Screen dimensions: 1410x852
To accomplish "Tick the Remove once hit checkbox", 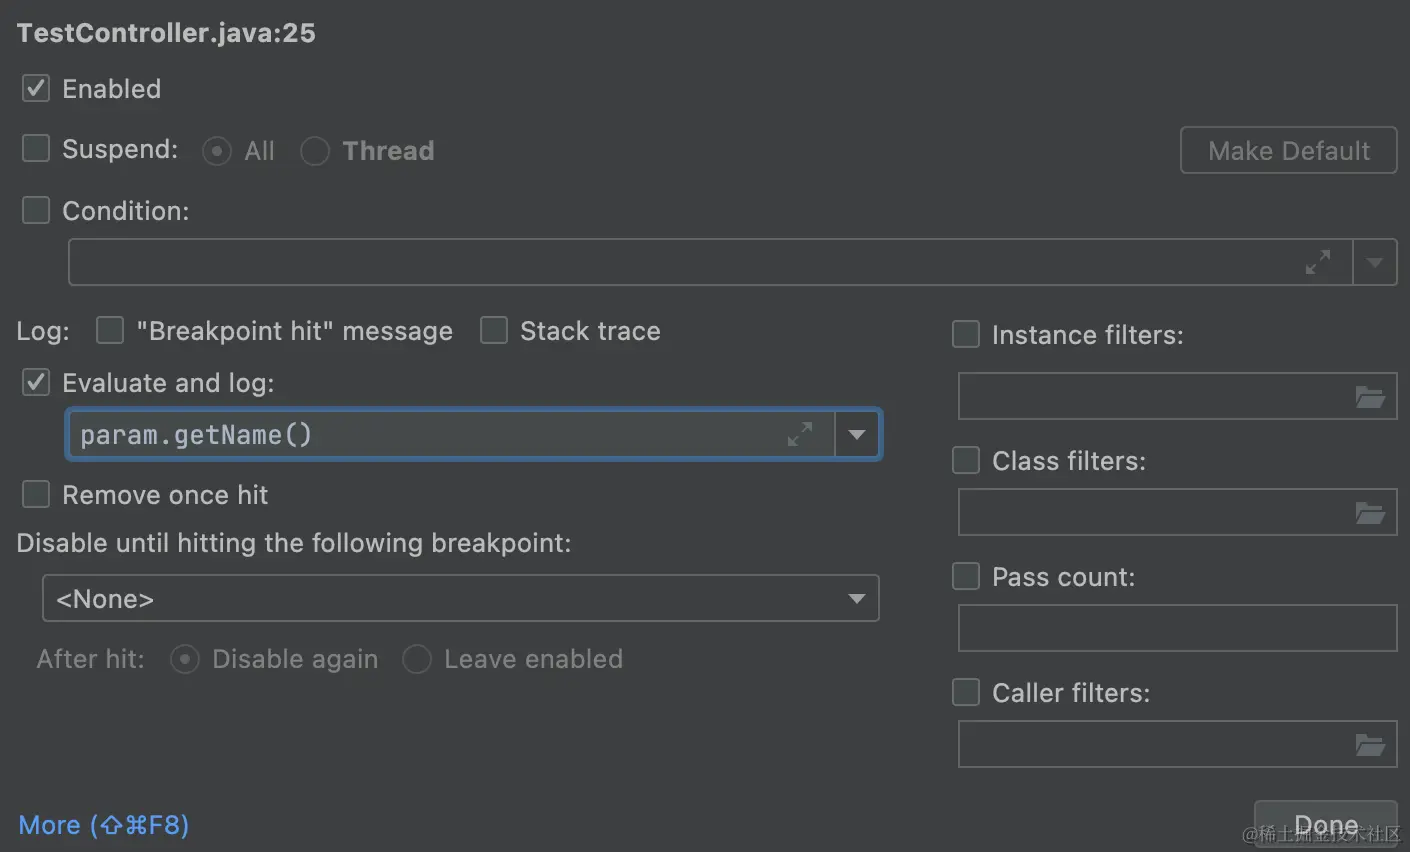I will (x=36, y=494).
